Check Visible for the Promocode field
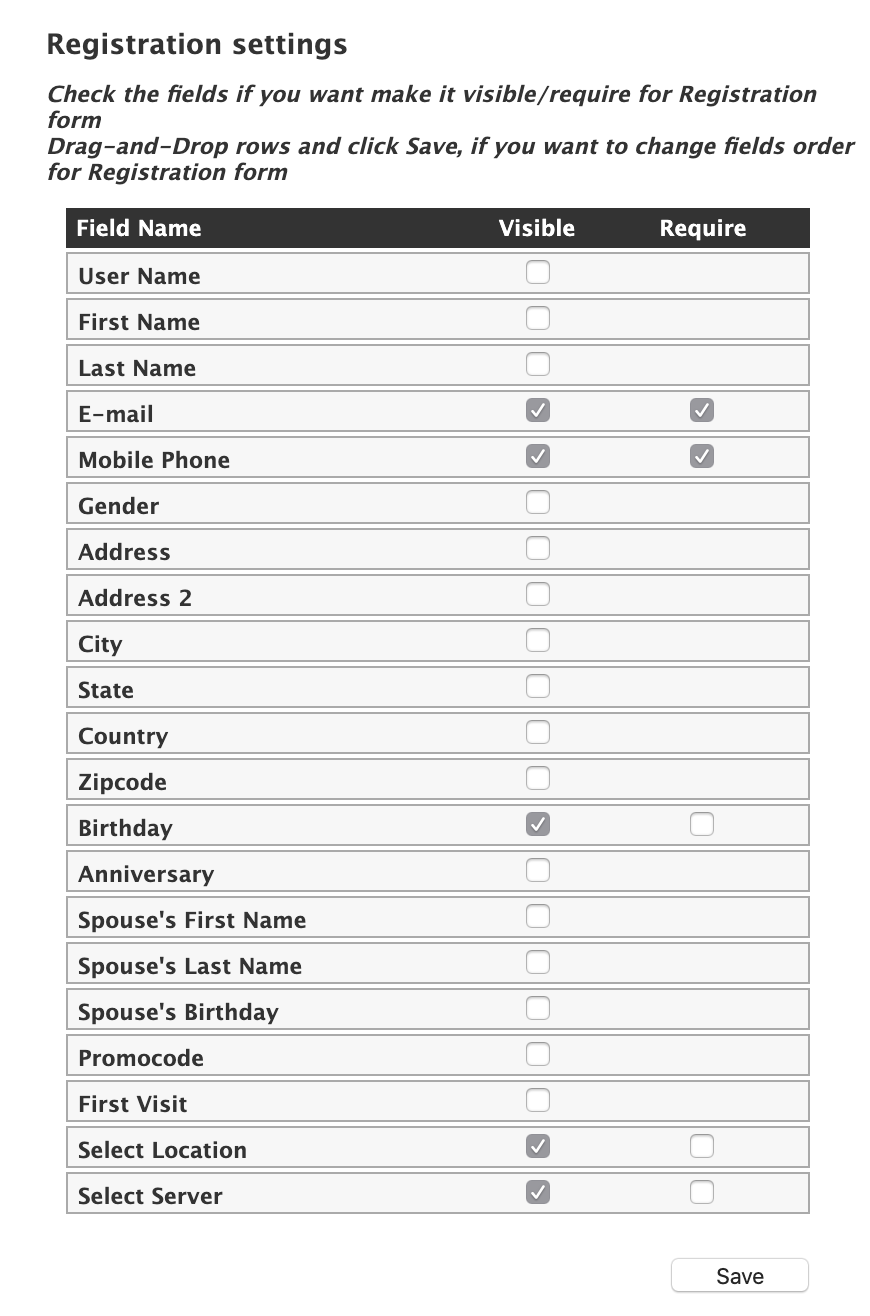 537,1054
